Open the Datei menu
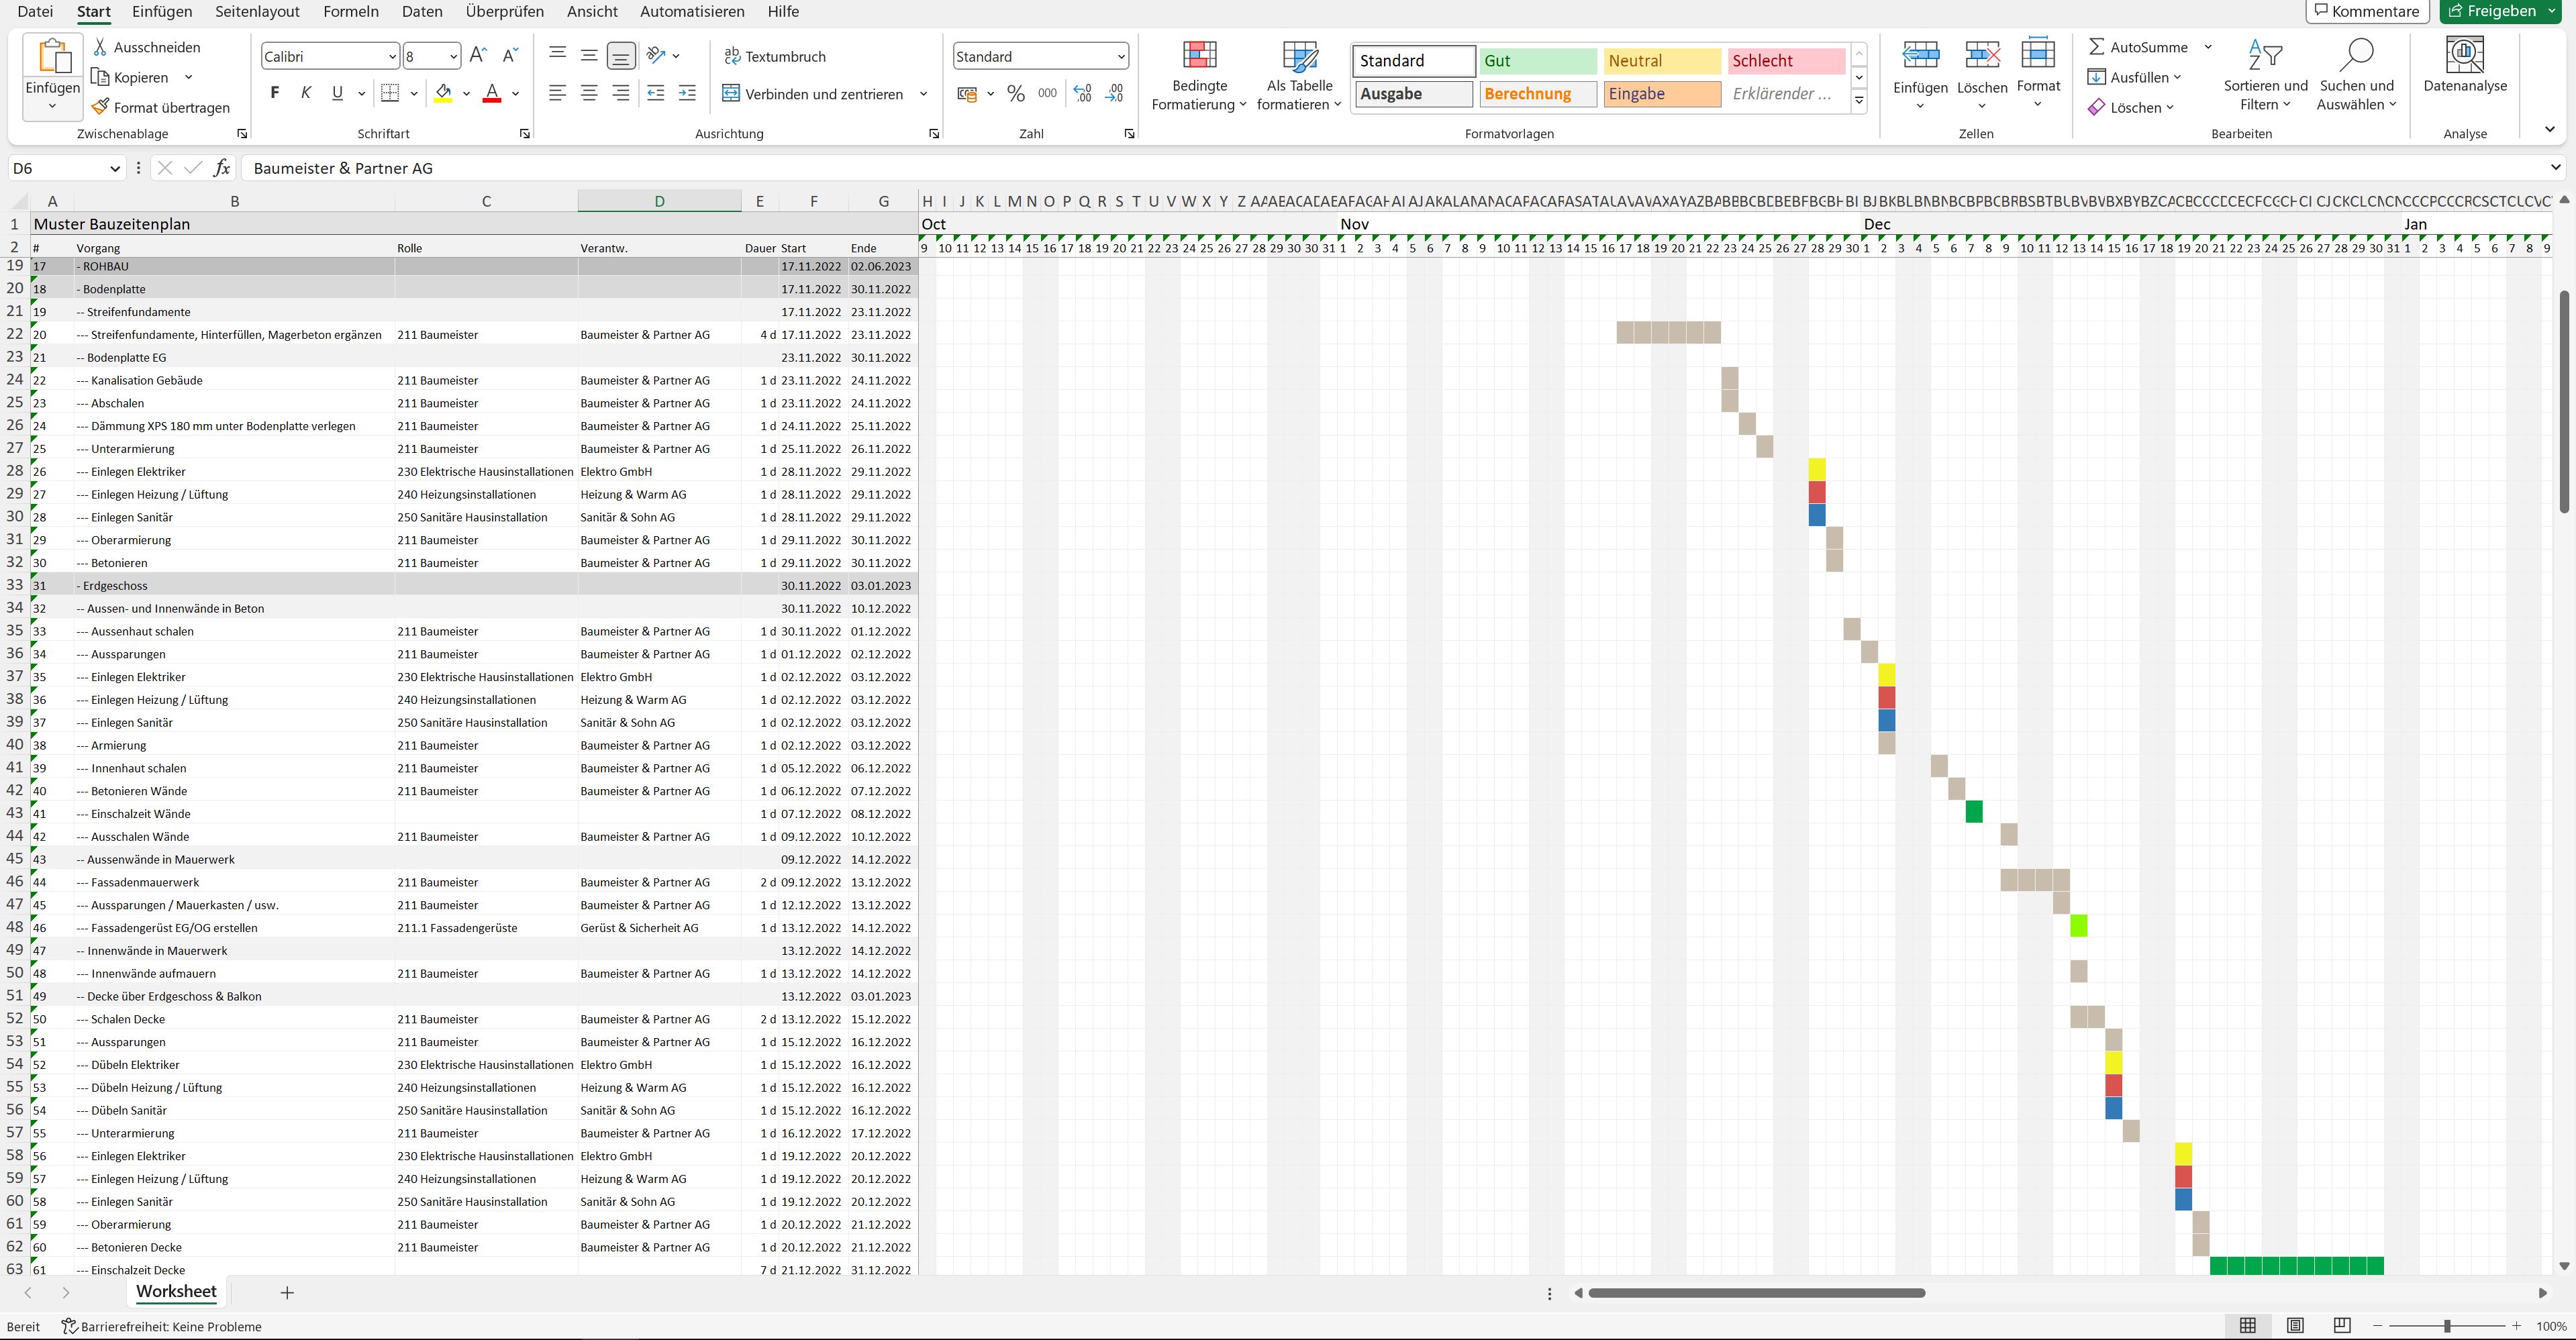The width and height of the screenshot is (2576, 1340). click(36, 11)
